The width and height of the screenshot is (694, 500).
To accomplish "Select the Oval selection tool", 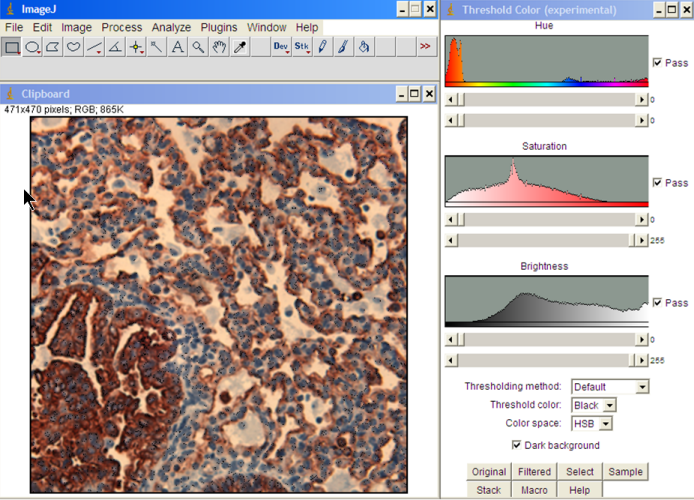I will tap(33, 47).
